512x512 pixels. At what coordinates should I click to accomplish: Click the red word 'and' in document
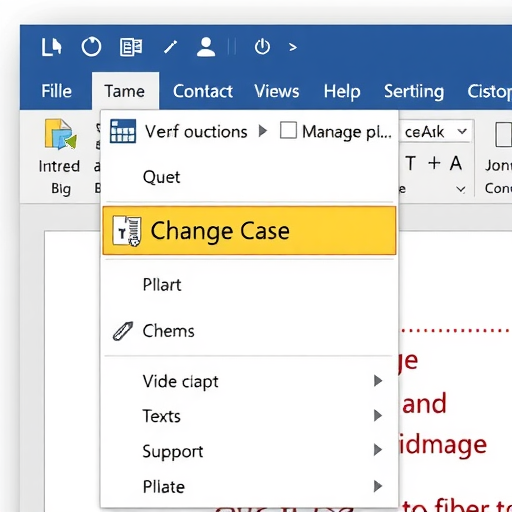coord(424,403)
